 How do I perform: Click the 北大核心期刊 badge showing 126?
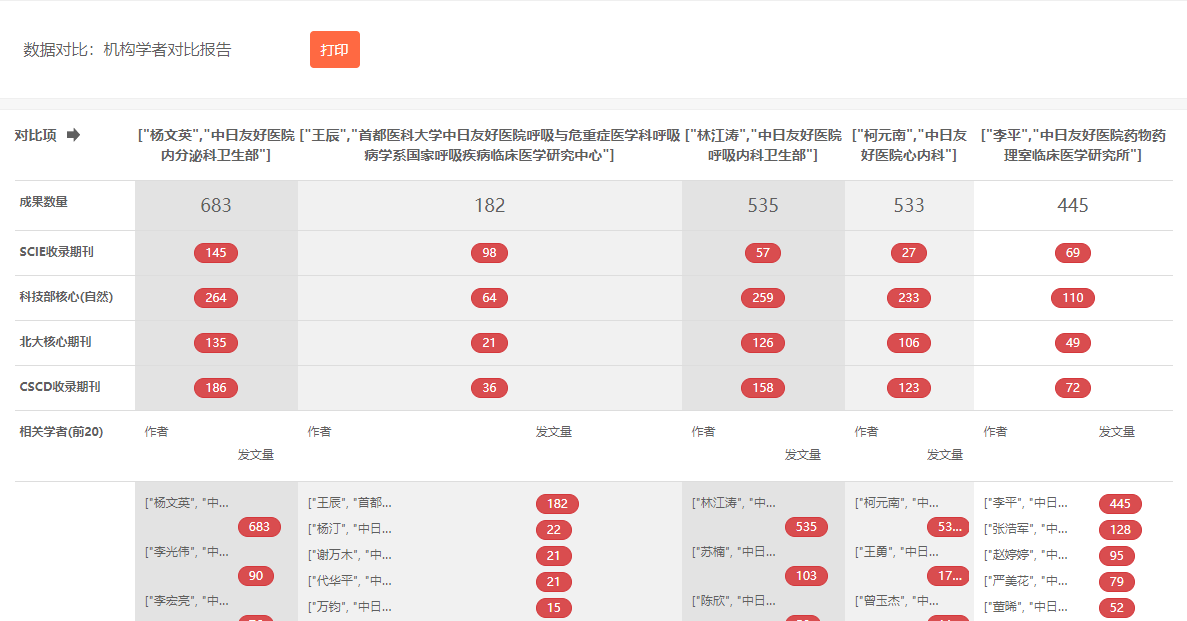763,343
